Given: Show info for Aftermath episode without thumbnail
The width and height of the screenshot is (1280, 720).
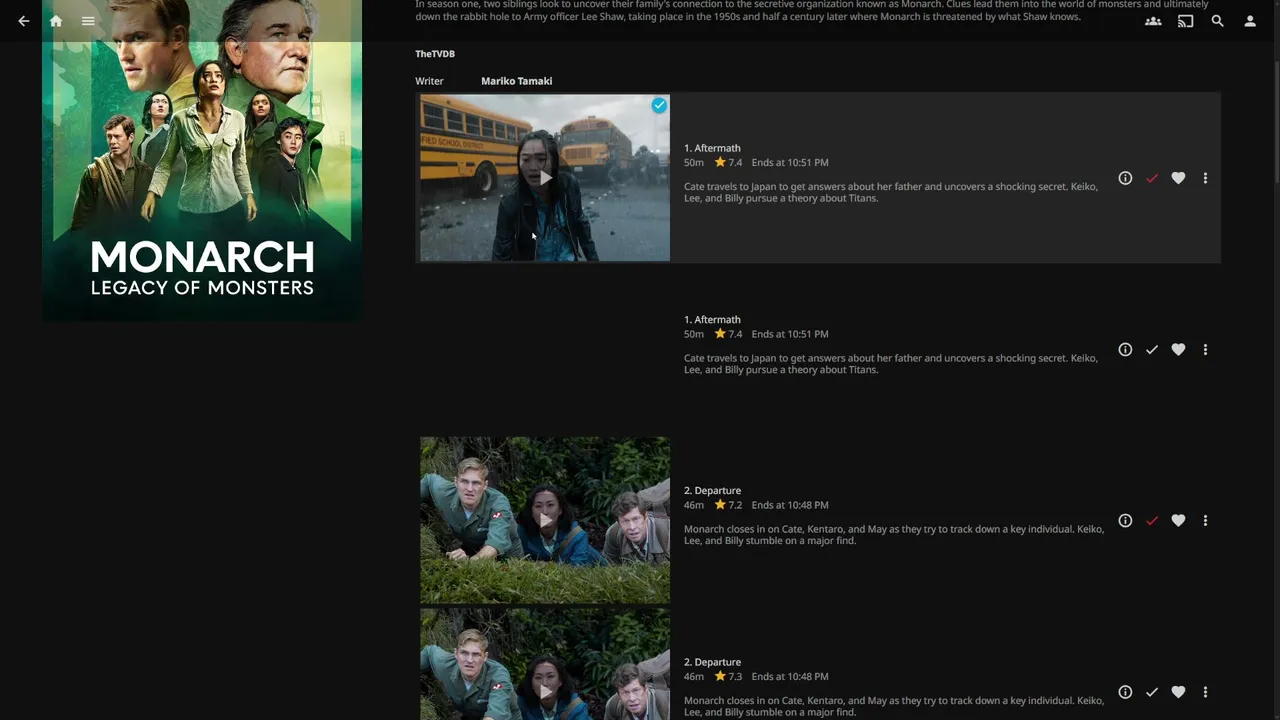Looking at the screenshot, I should 1125,350.
